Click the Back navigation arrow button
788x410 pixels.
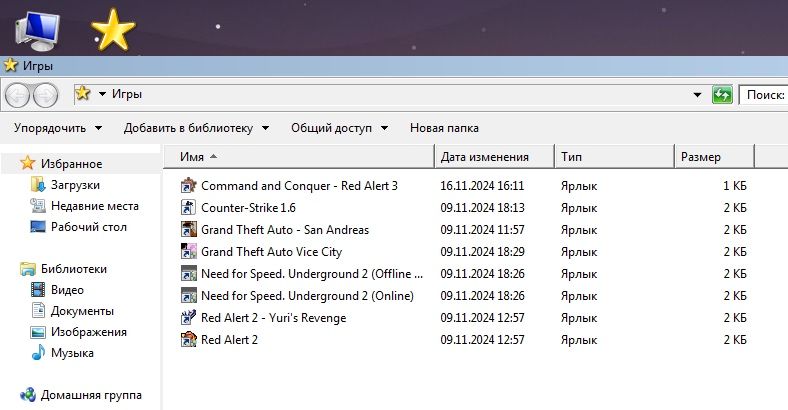[18, 95]
